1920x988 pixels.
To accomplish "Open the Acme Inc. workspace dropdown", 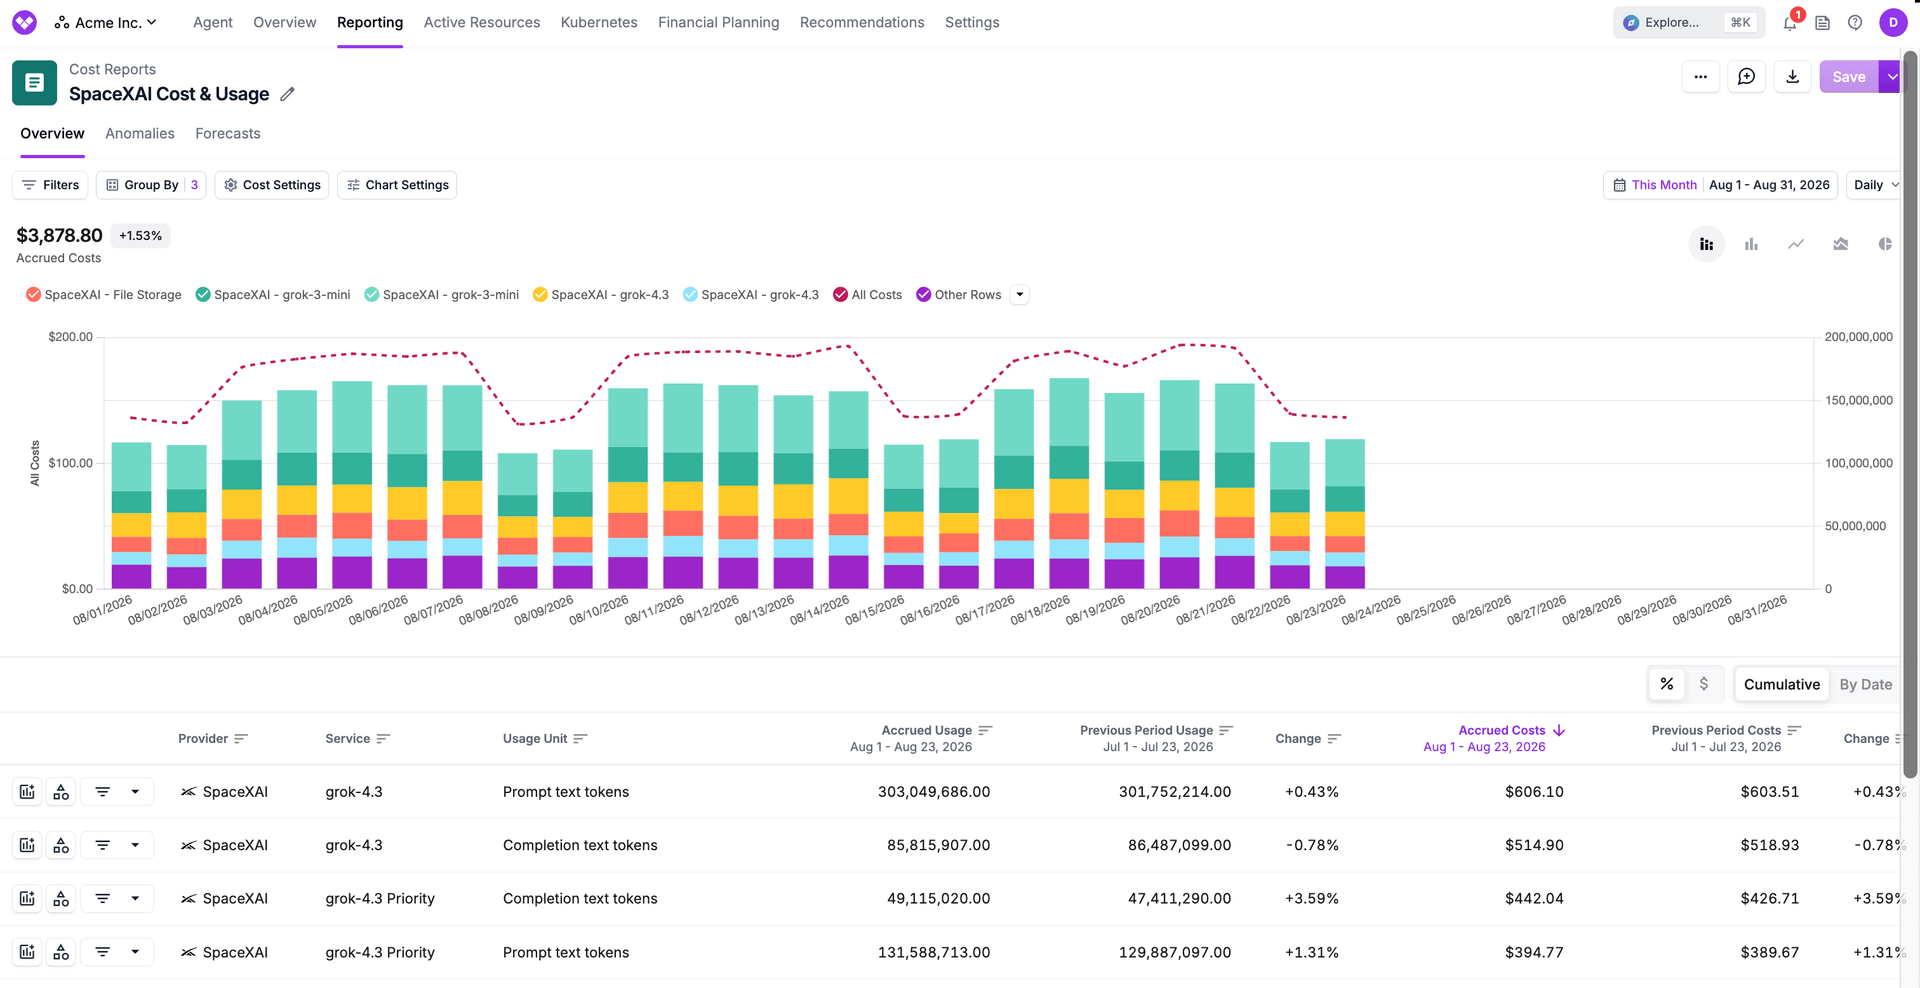I will (106, 23).
